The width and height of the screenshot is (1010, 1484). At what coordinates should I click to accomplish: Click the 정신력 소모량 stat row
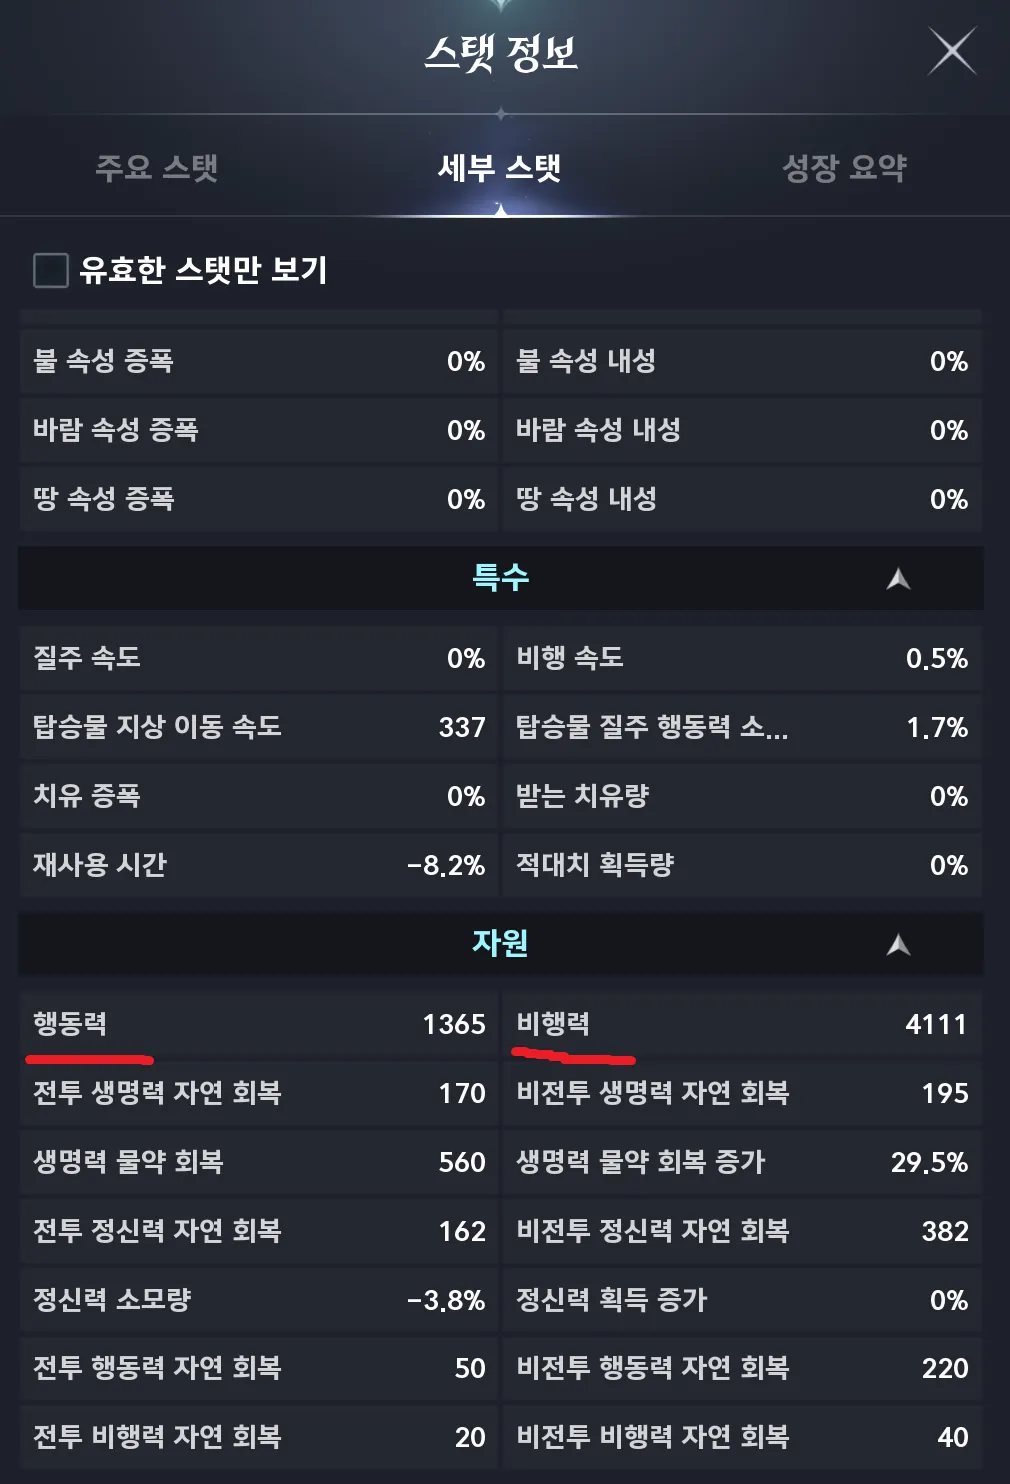[x=258, y=1300]
